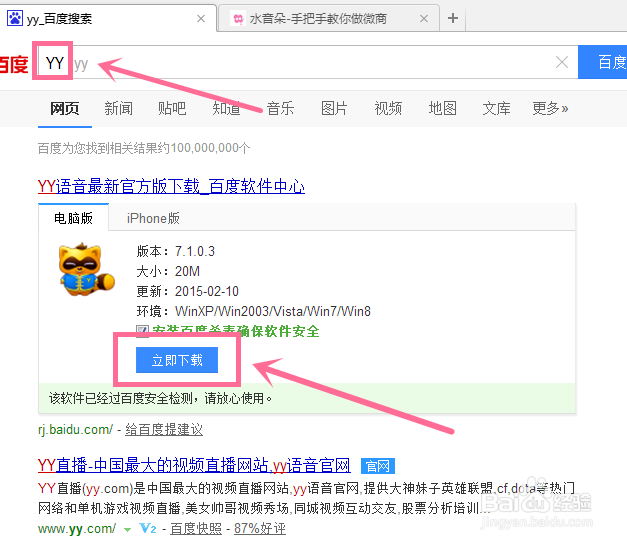Select the iPhone版 tab
This screenshot has width=627, height=544.
(x=153, y=218)
